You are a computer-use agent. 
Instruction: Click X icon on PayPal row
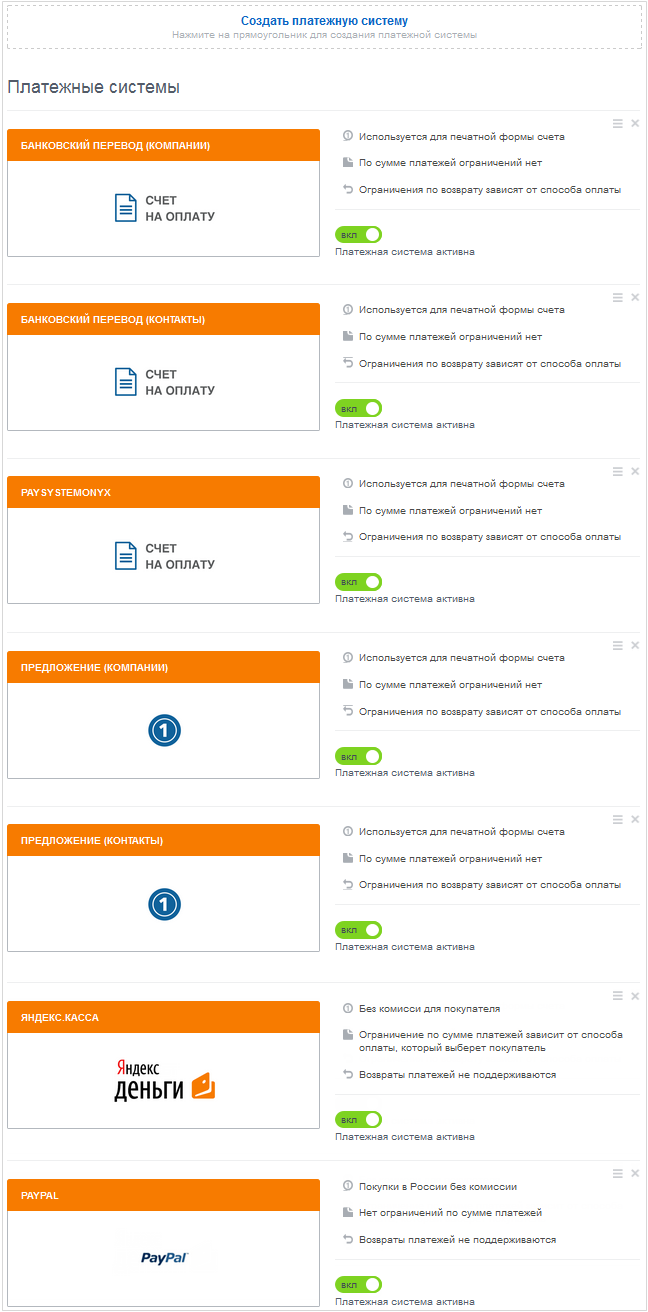point(635,1174)
